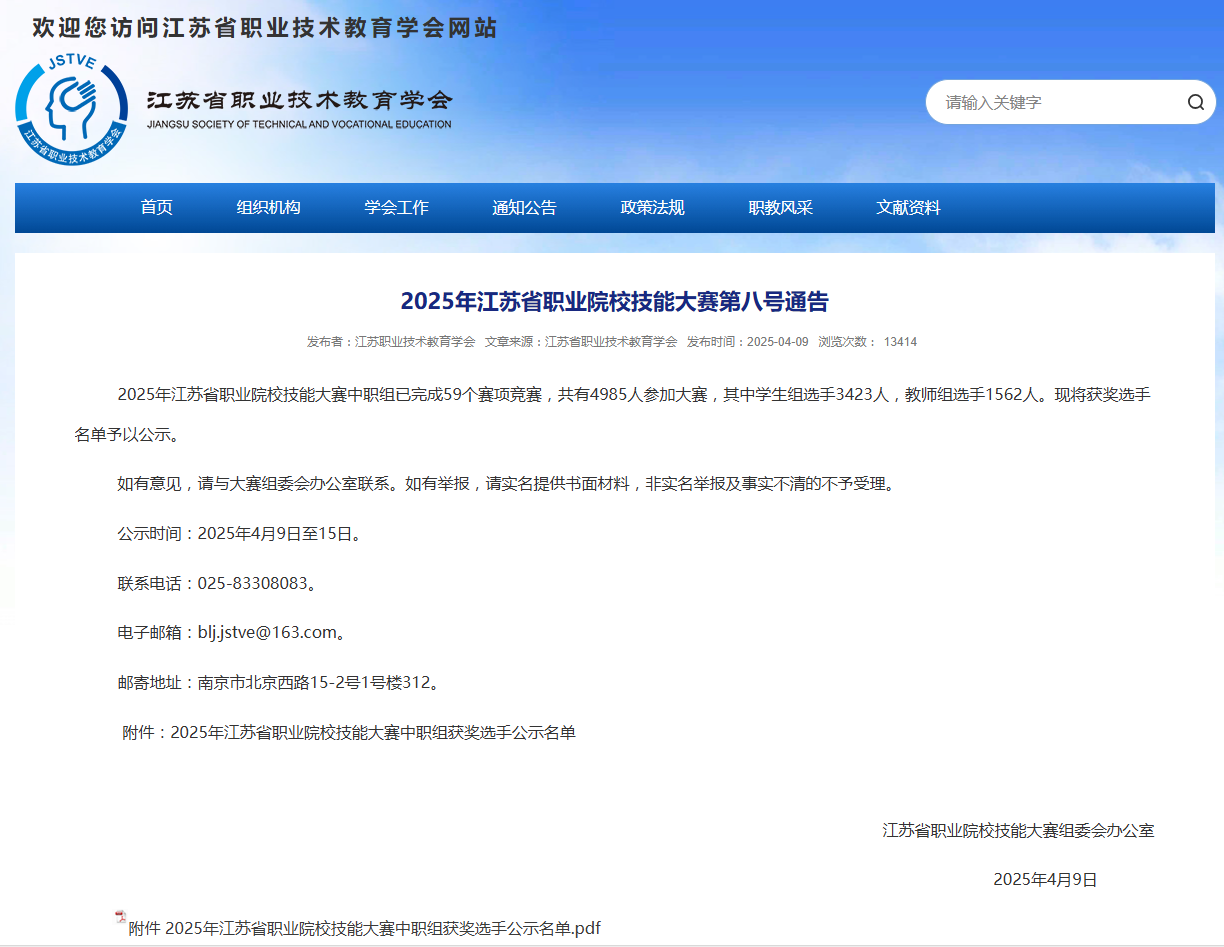Image resolution: width=1224 pixels, height=947 pixels.
Task: Click the PDF file icon beside attachment
Action: [121, 917]
